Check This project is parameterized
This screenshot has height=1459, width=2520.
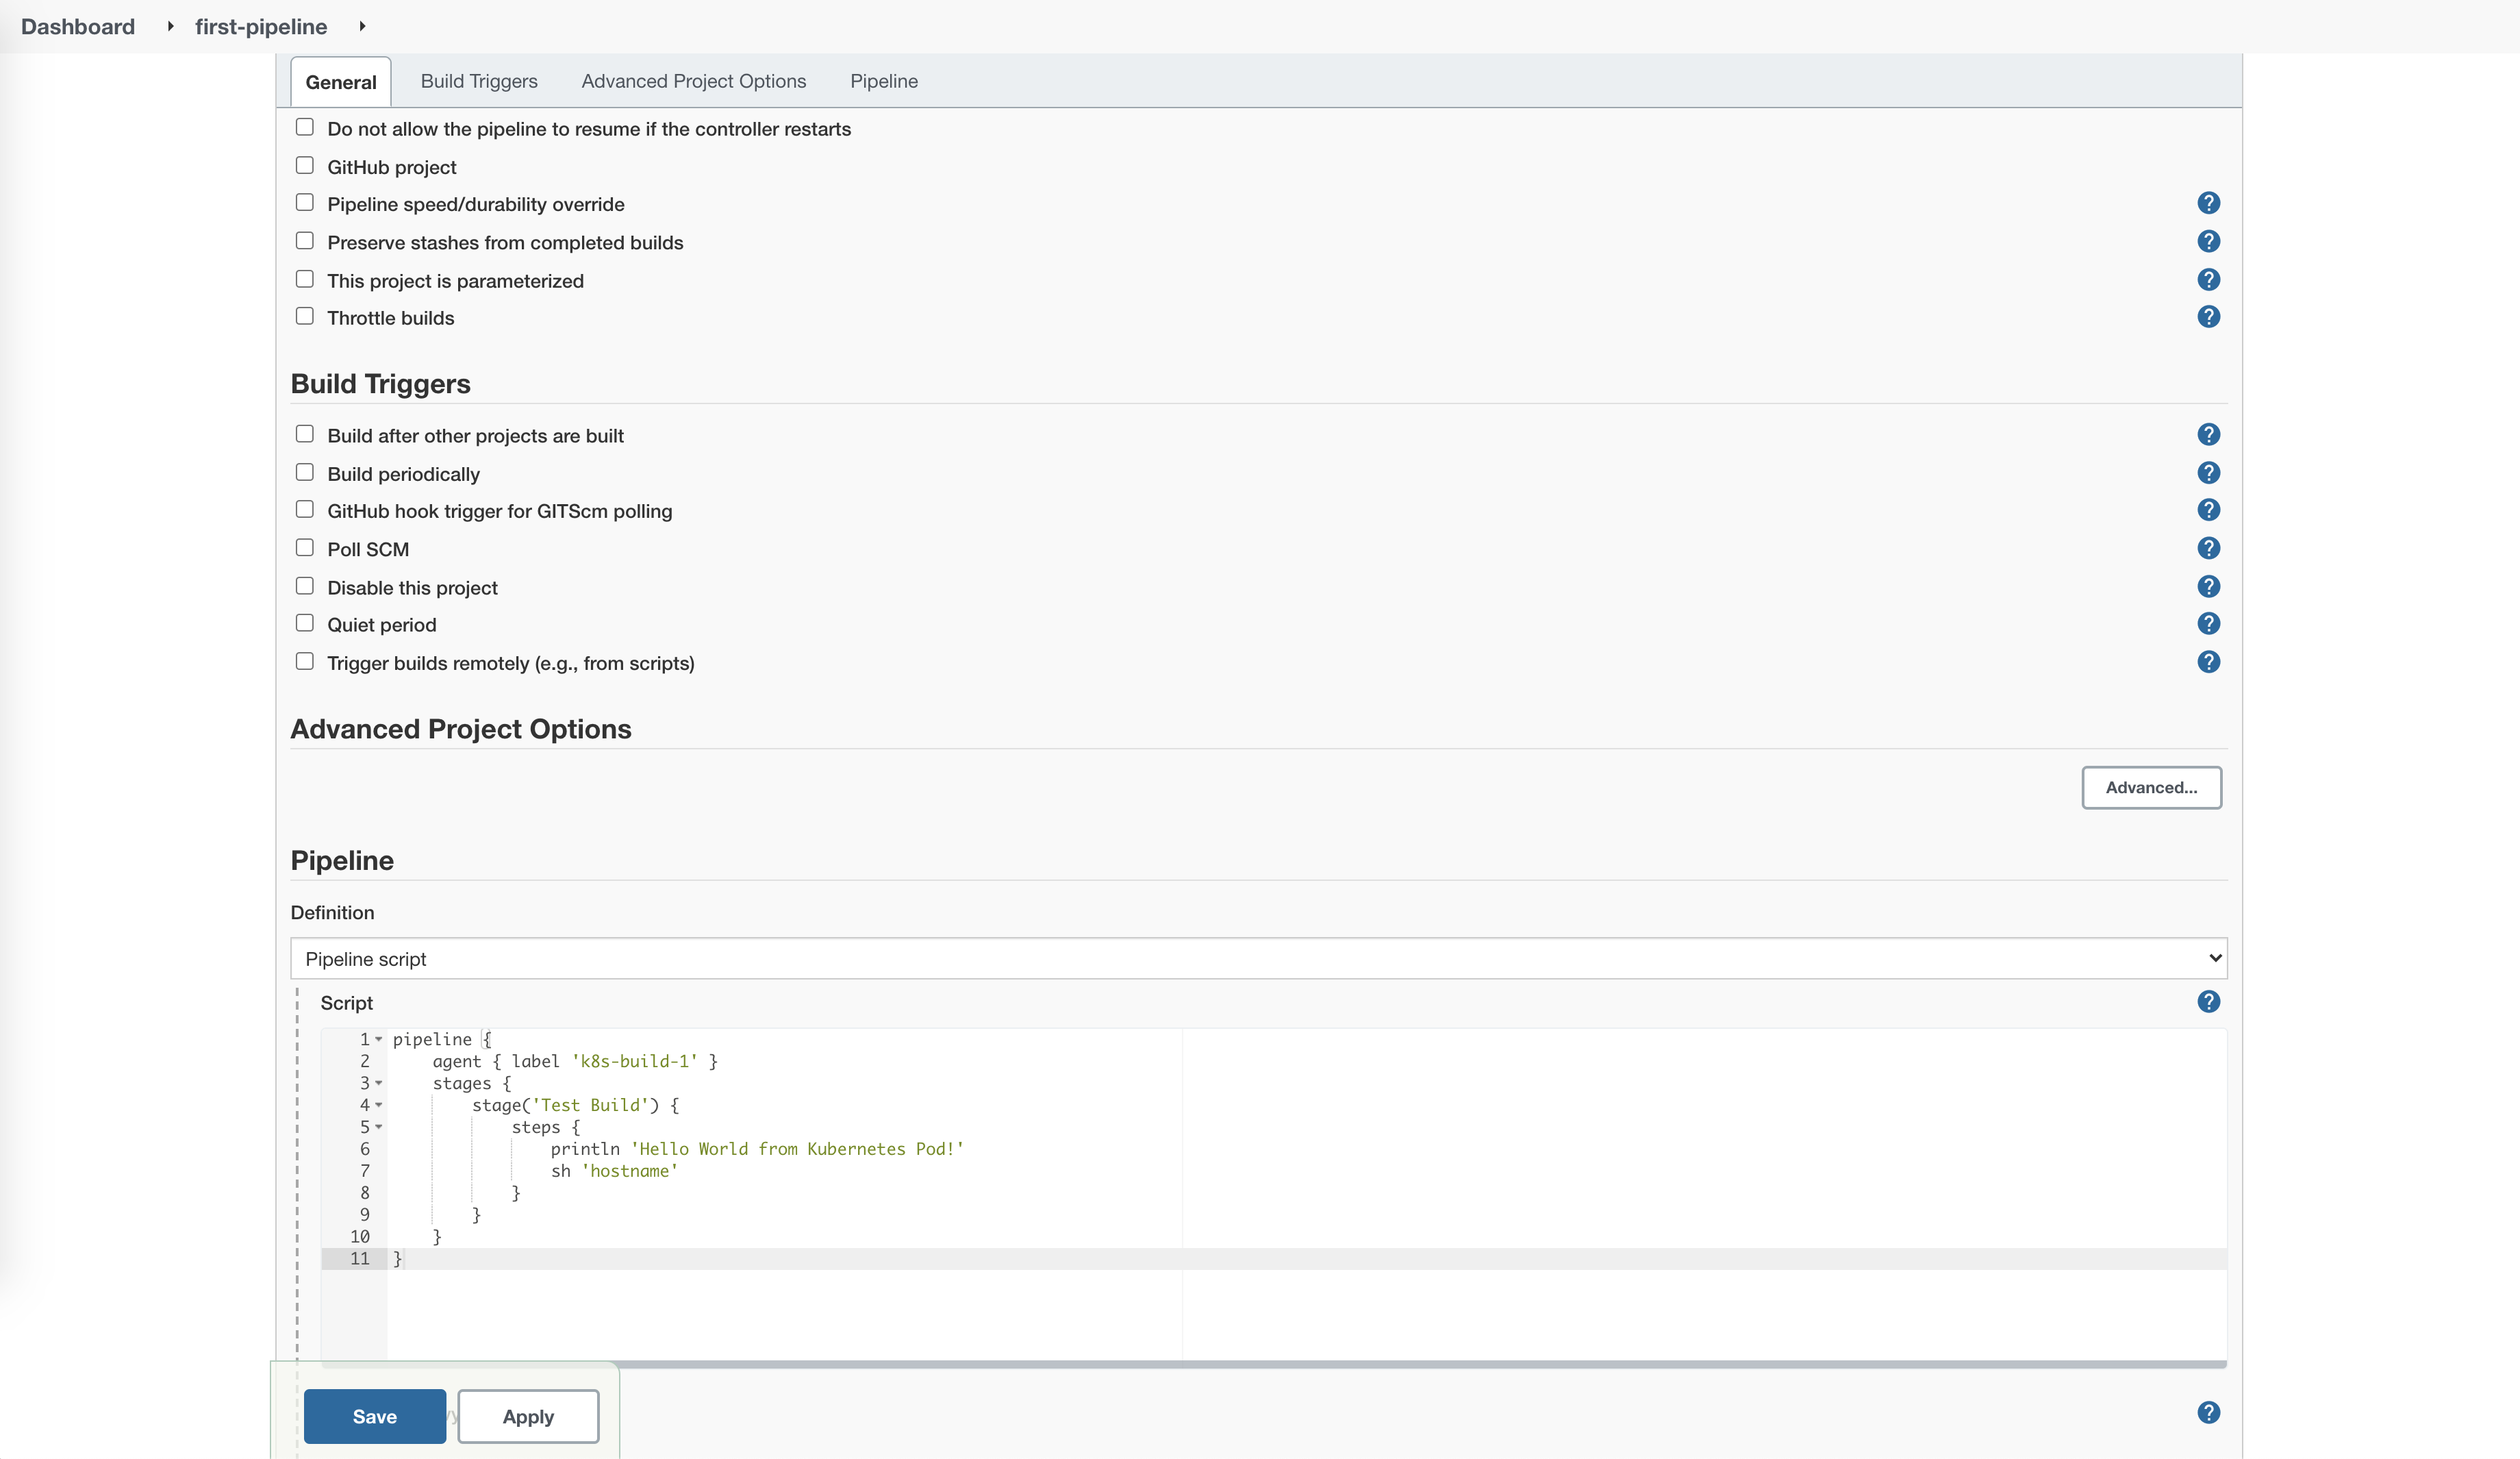[305, 278]
